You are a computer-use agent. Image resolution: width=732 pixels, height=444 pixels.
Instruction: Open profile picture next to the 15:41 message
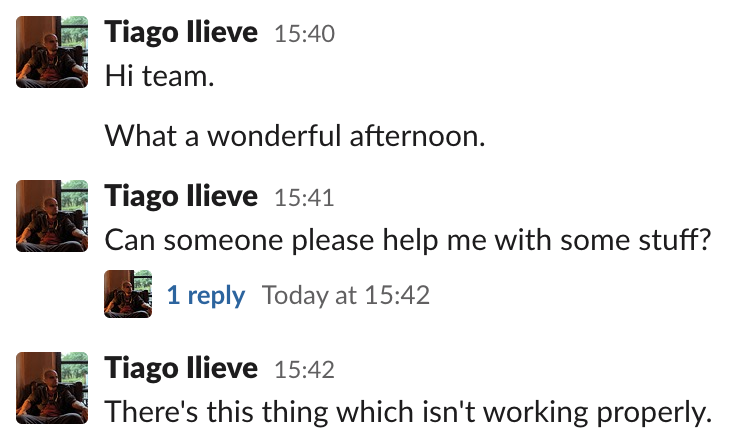[52, 215]
